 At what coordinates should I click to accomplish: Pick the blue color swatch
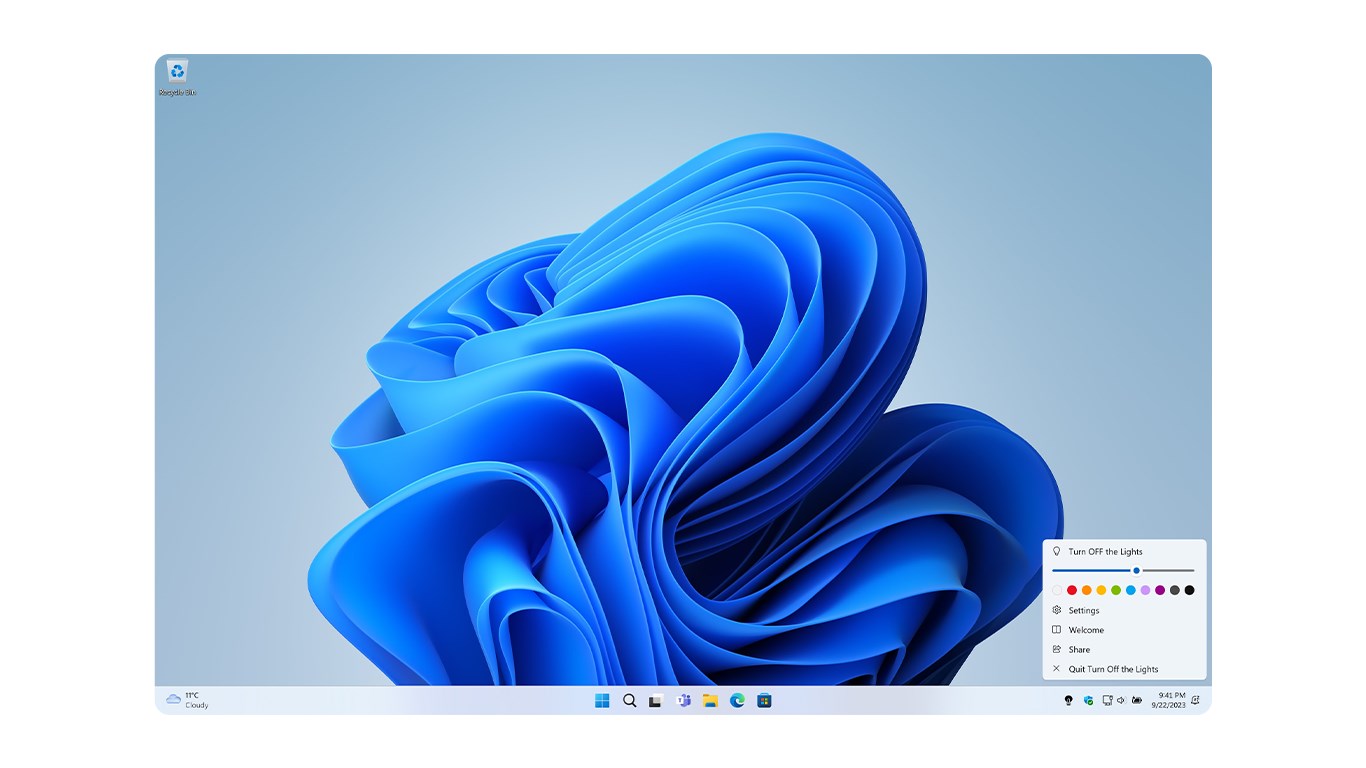(x=1131, y=590)
